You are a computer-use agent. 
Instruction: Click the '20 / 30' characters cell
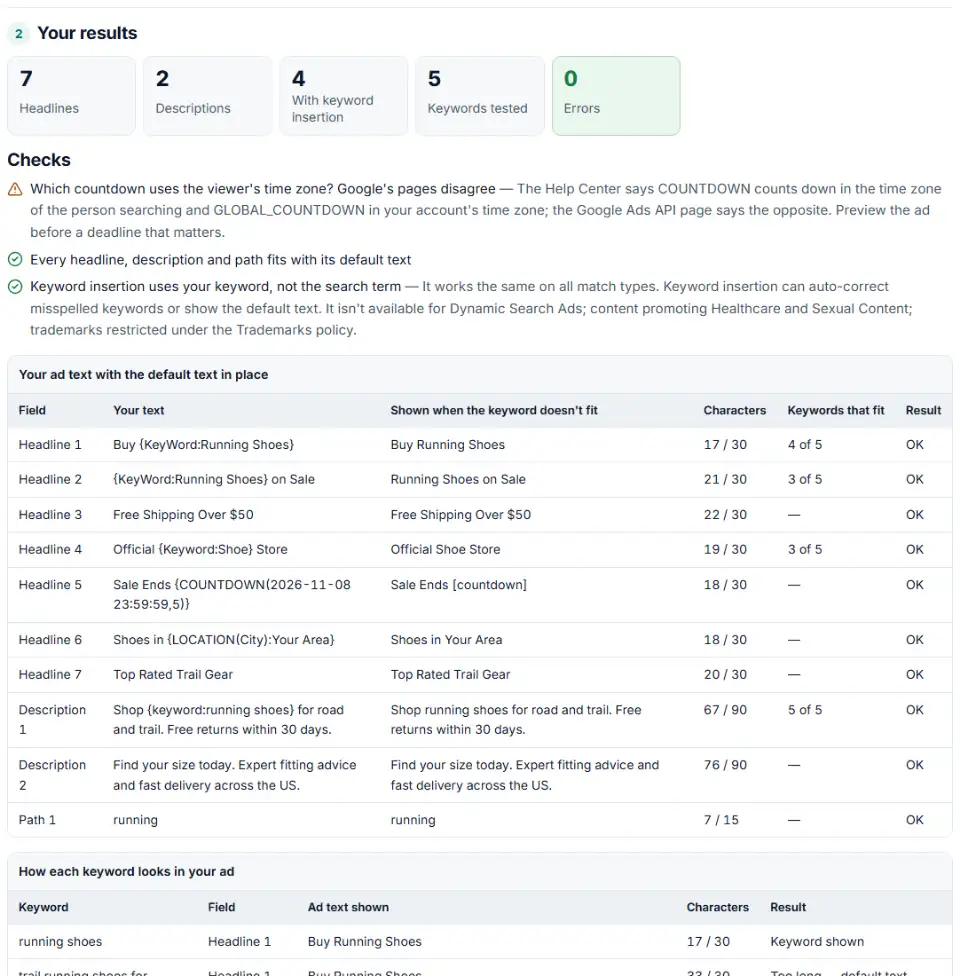725,675
